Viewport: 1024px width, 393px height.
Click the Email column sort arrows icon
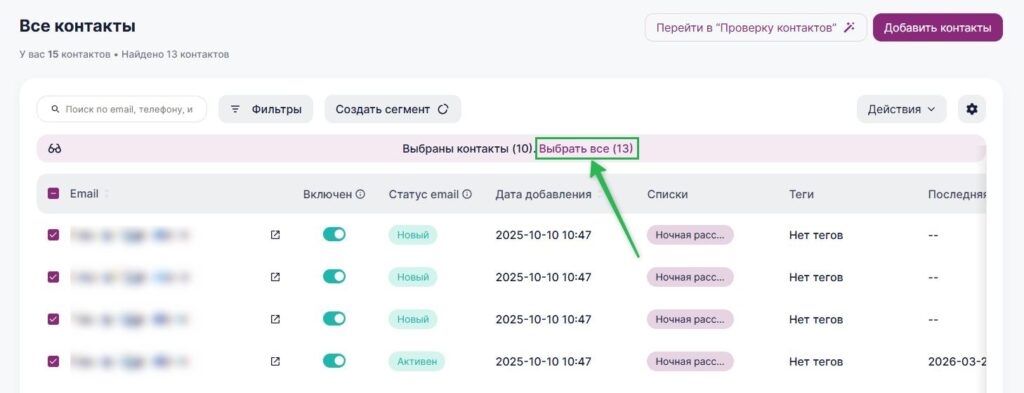point(106,194)
